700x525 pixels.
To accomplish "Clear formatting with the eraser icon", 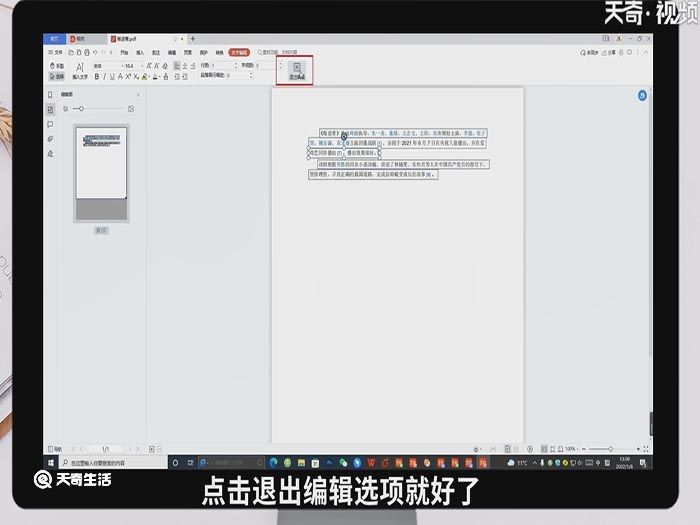I will coord(165,66).
